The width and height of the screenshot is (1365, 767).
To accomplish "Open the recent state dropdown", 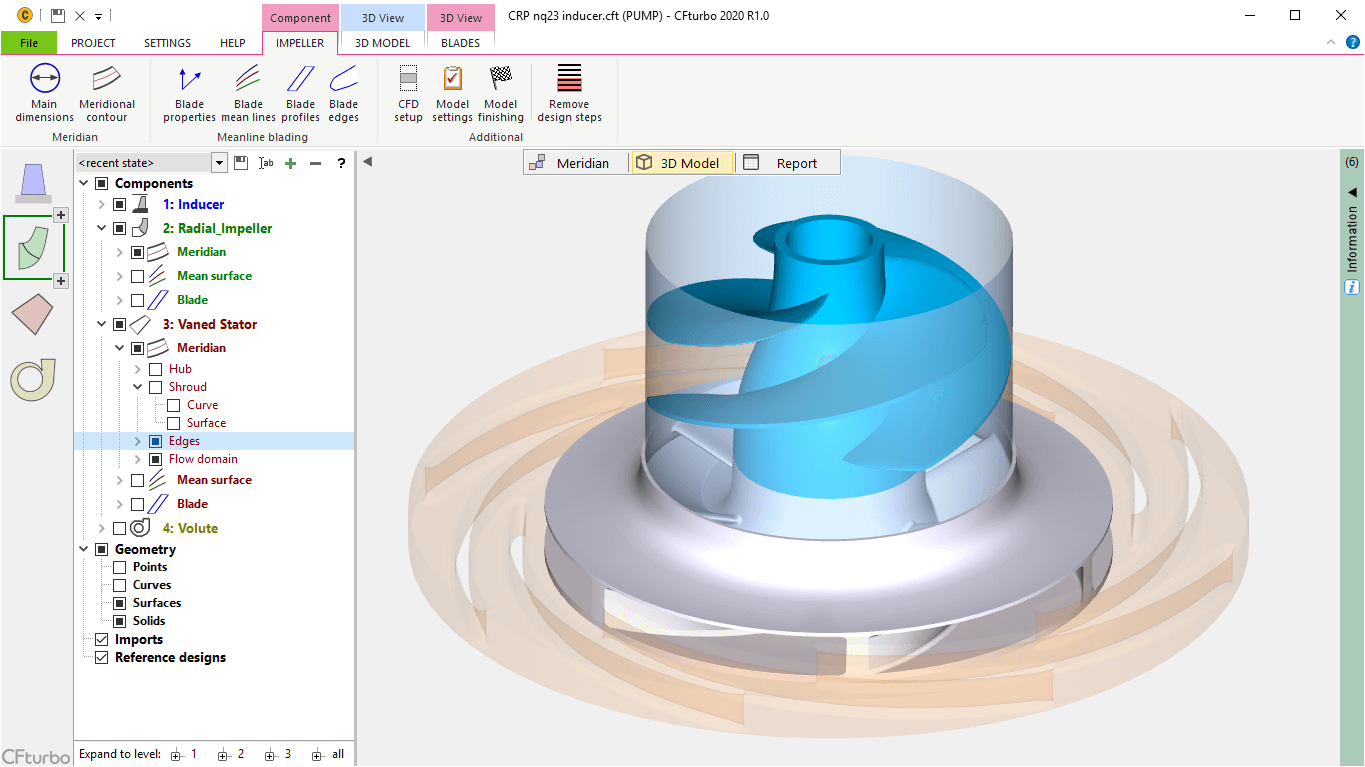I will click(219, 163).
